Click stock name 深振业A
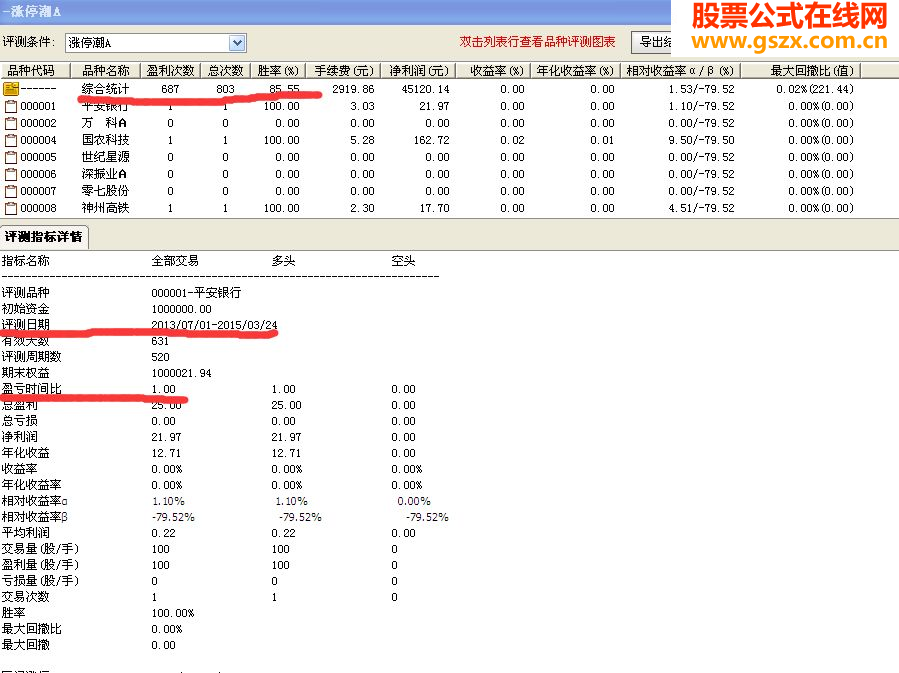The image size is (899, 673). point(104,174)
